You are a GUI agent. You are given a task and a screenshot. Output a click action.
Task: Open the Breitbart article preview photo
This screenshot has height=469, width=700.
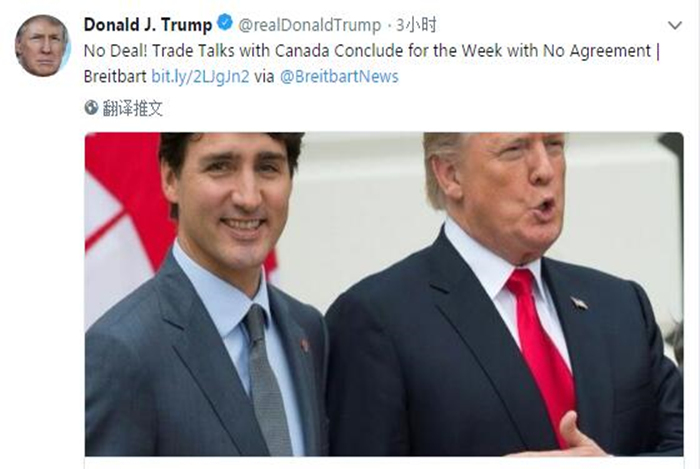pos(384,294)
